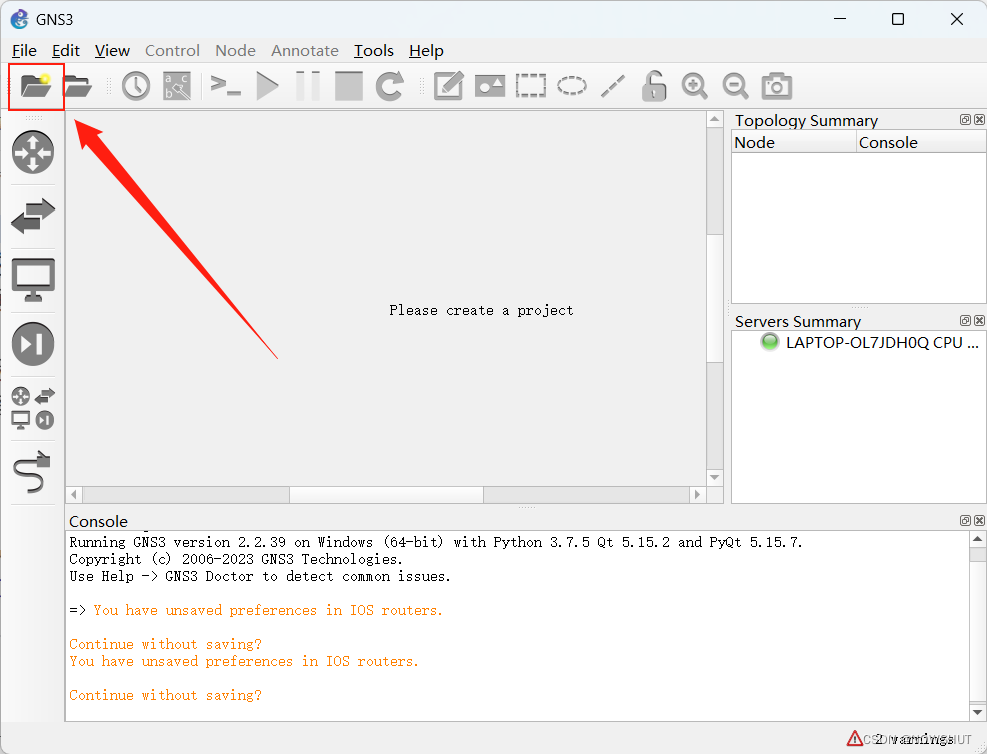Open the Annotate menu

pyautogui.click(x=305, y=50)
